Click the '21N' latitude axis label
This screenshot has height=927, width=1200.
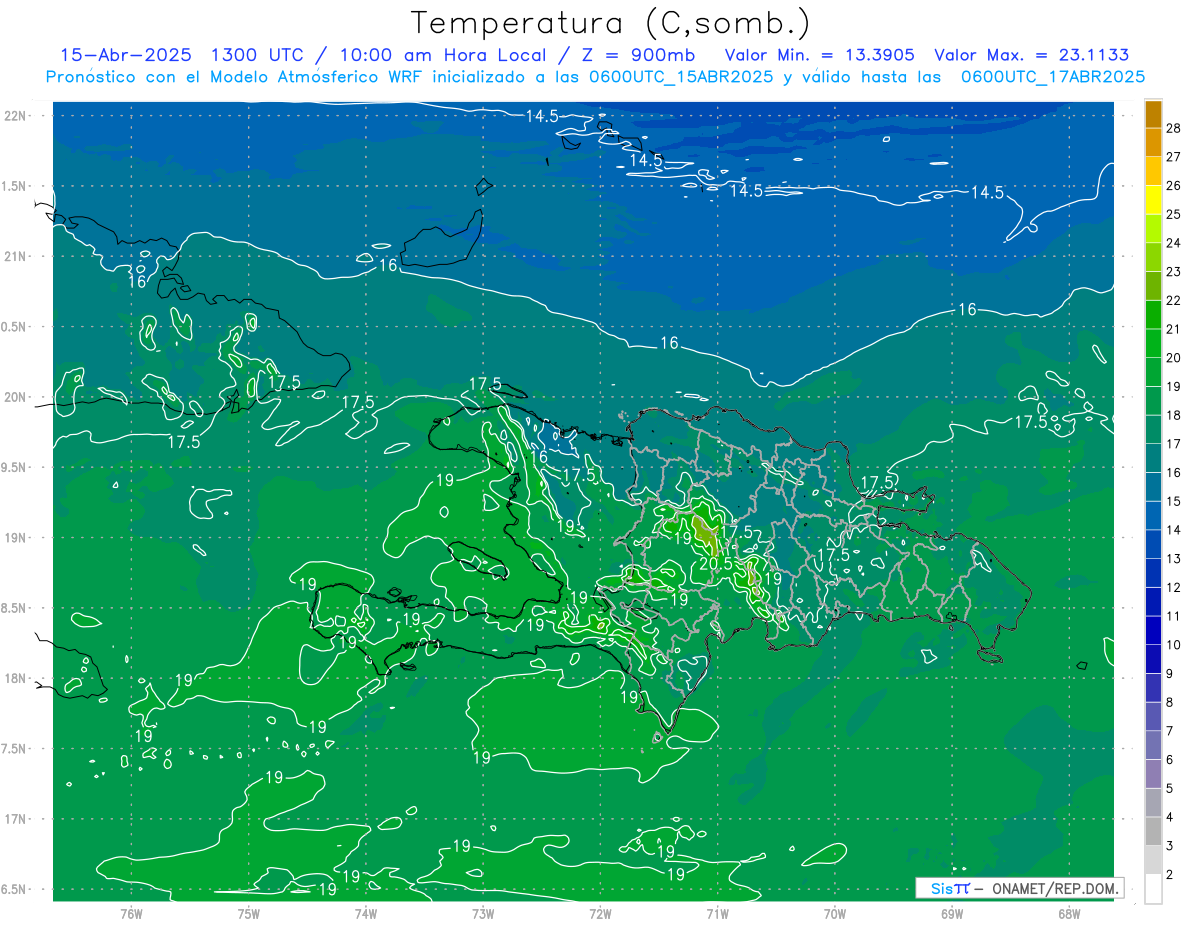(17, 256)
